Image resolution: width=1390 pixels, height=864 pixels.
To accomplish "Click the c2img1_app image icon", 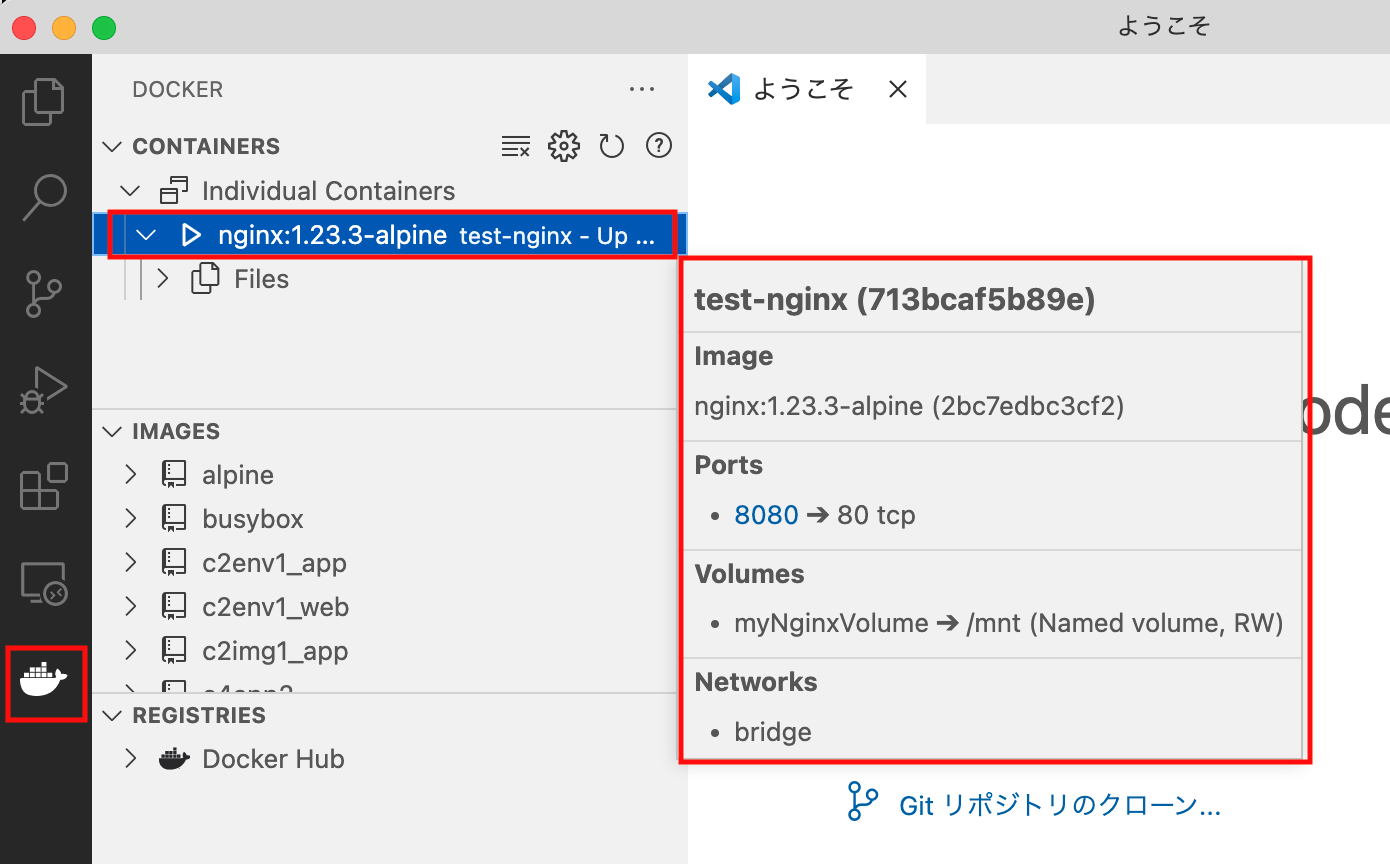I will 174,650.
